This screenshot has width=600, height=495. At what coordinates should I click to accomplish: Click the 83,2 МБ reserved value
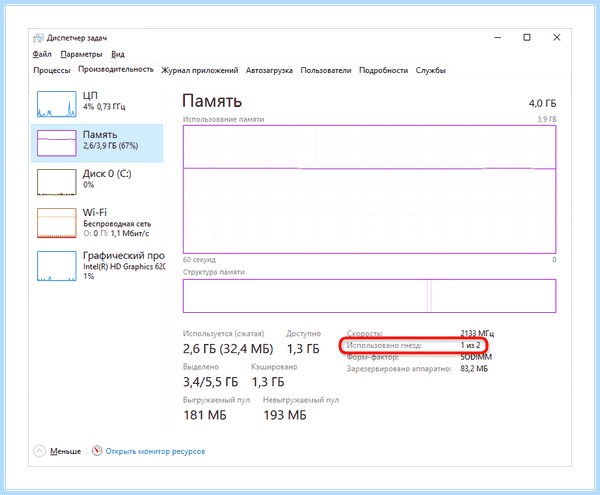474,369
